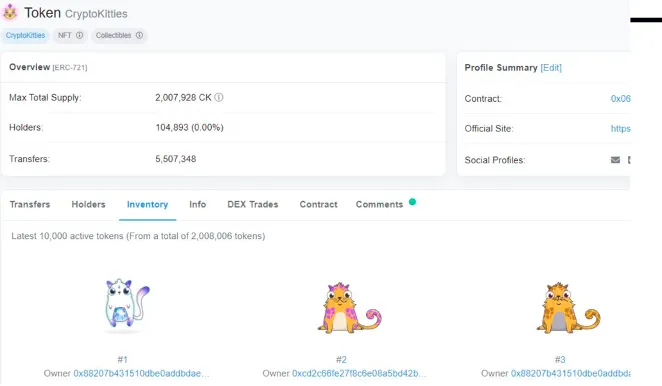Click the Max Total Supply label
The height and width of the screenshot is (386, 662).
(x=45, y=98)
